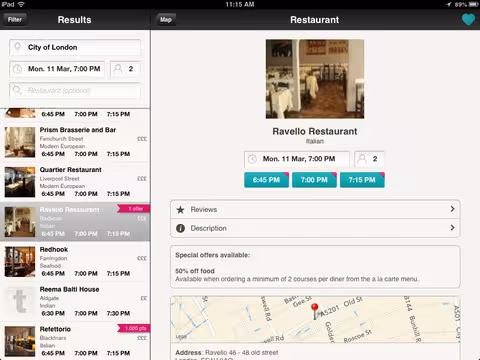Book the teal 7:15 PM slot
Viewport: 480px width, 360px height.
[x=362, y=180]
